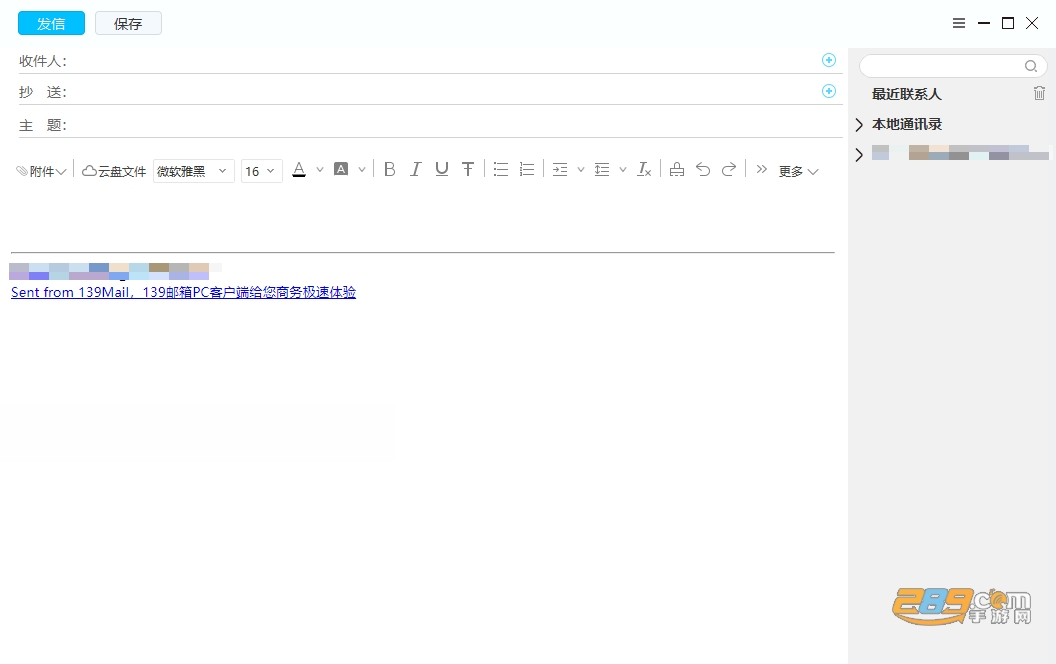Open the indent options arrow

click(581, 170)
